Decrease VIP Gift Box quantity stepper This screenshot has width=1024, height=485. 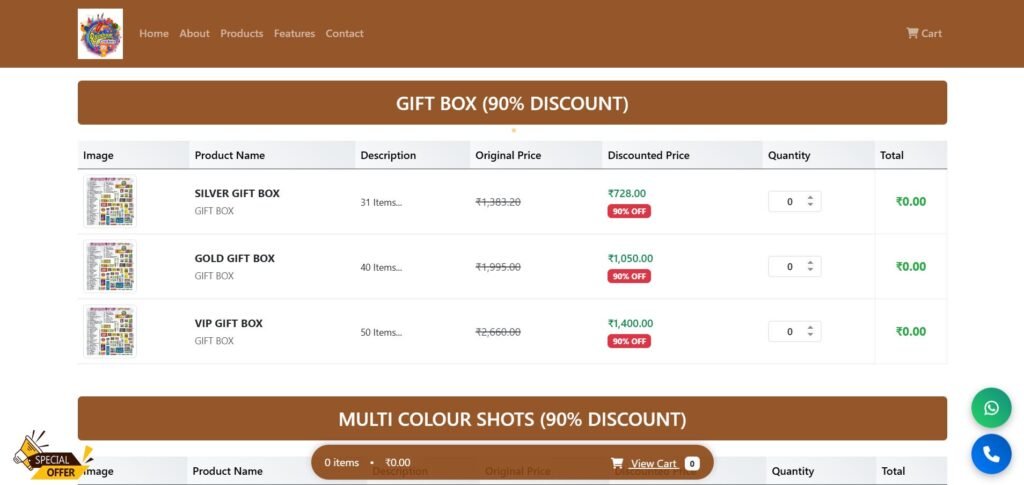[810, 336]
